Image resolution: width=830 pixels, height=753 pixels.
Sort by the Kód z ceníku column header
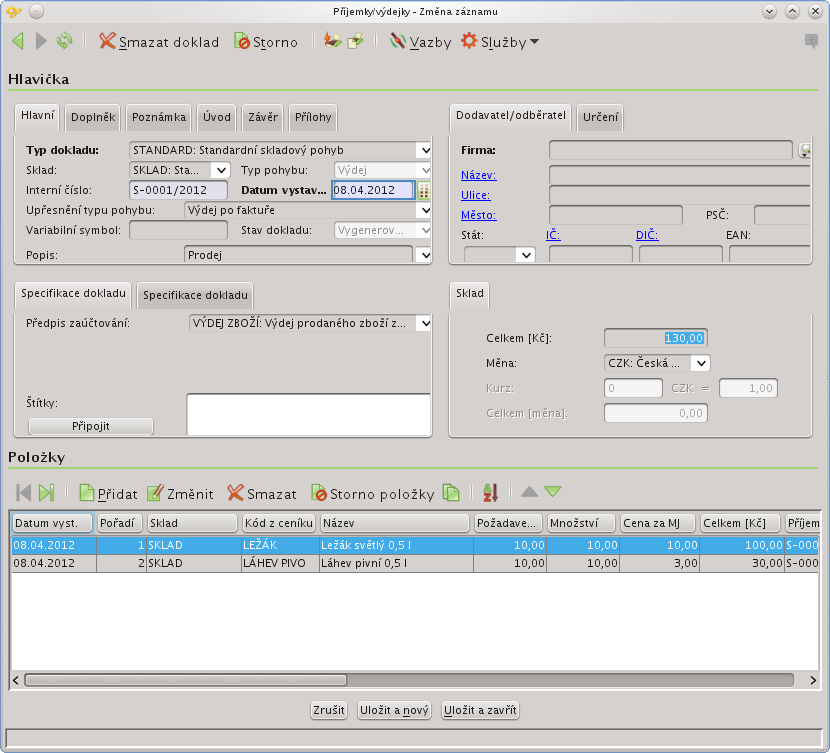click(x=278, y=523)
